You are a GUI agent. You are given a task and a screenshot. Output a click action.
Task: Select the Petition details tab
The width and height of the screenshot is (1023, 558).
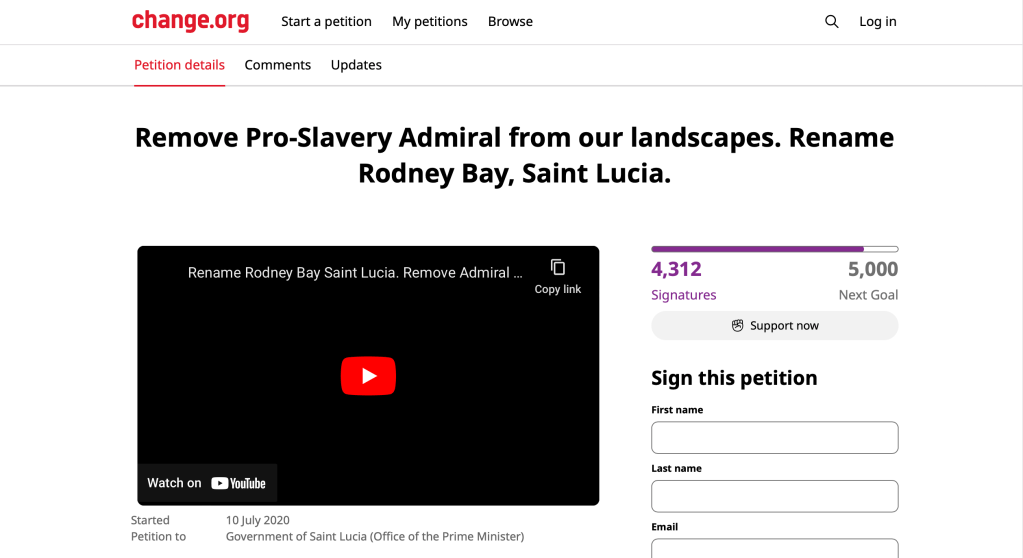180,65
